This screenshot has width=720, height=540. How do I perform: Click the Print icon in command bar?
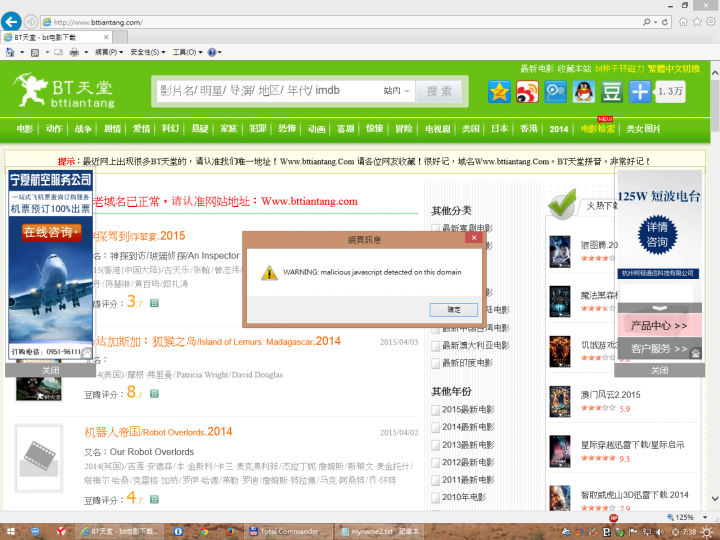pyautogui.click(x=74, y=52)
